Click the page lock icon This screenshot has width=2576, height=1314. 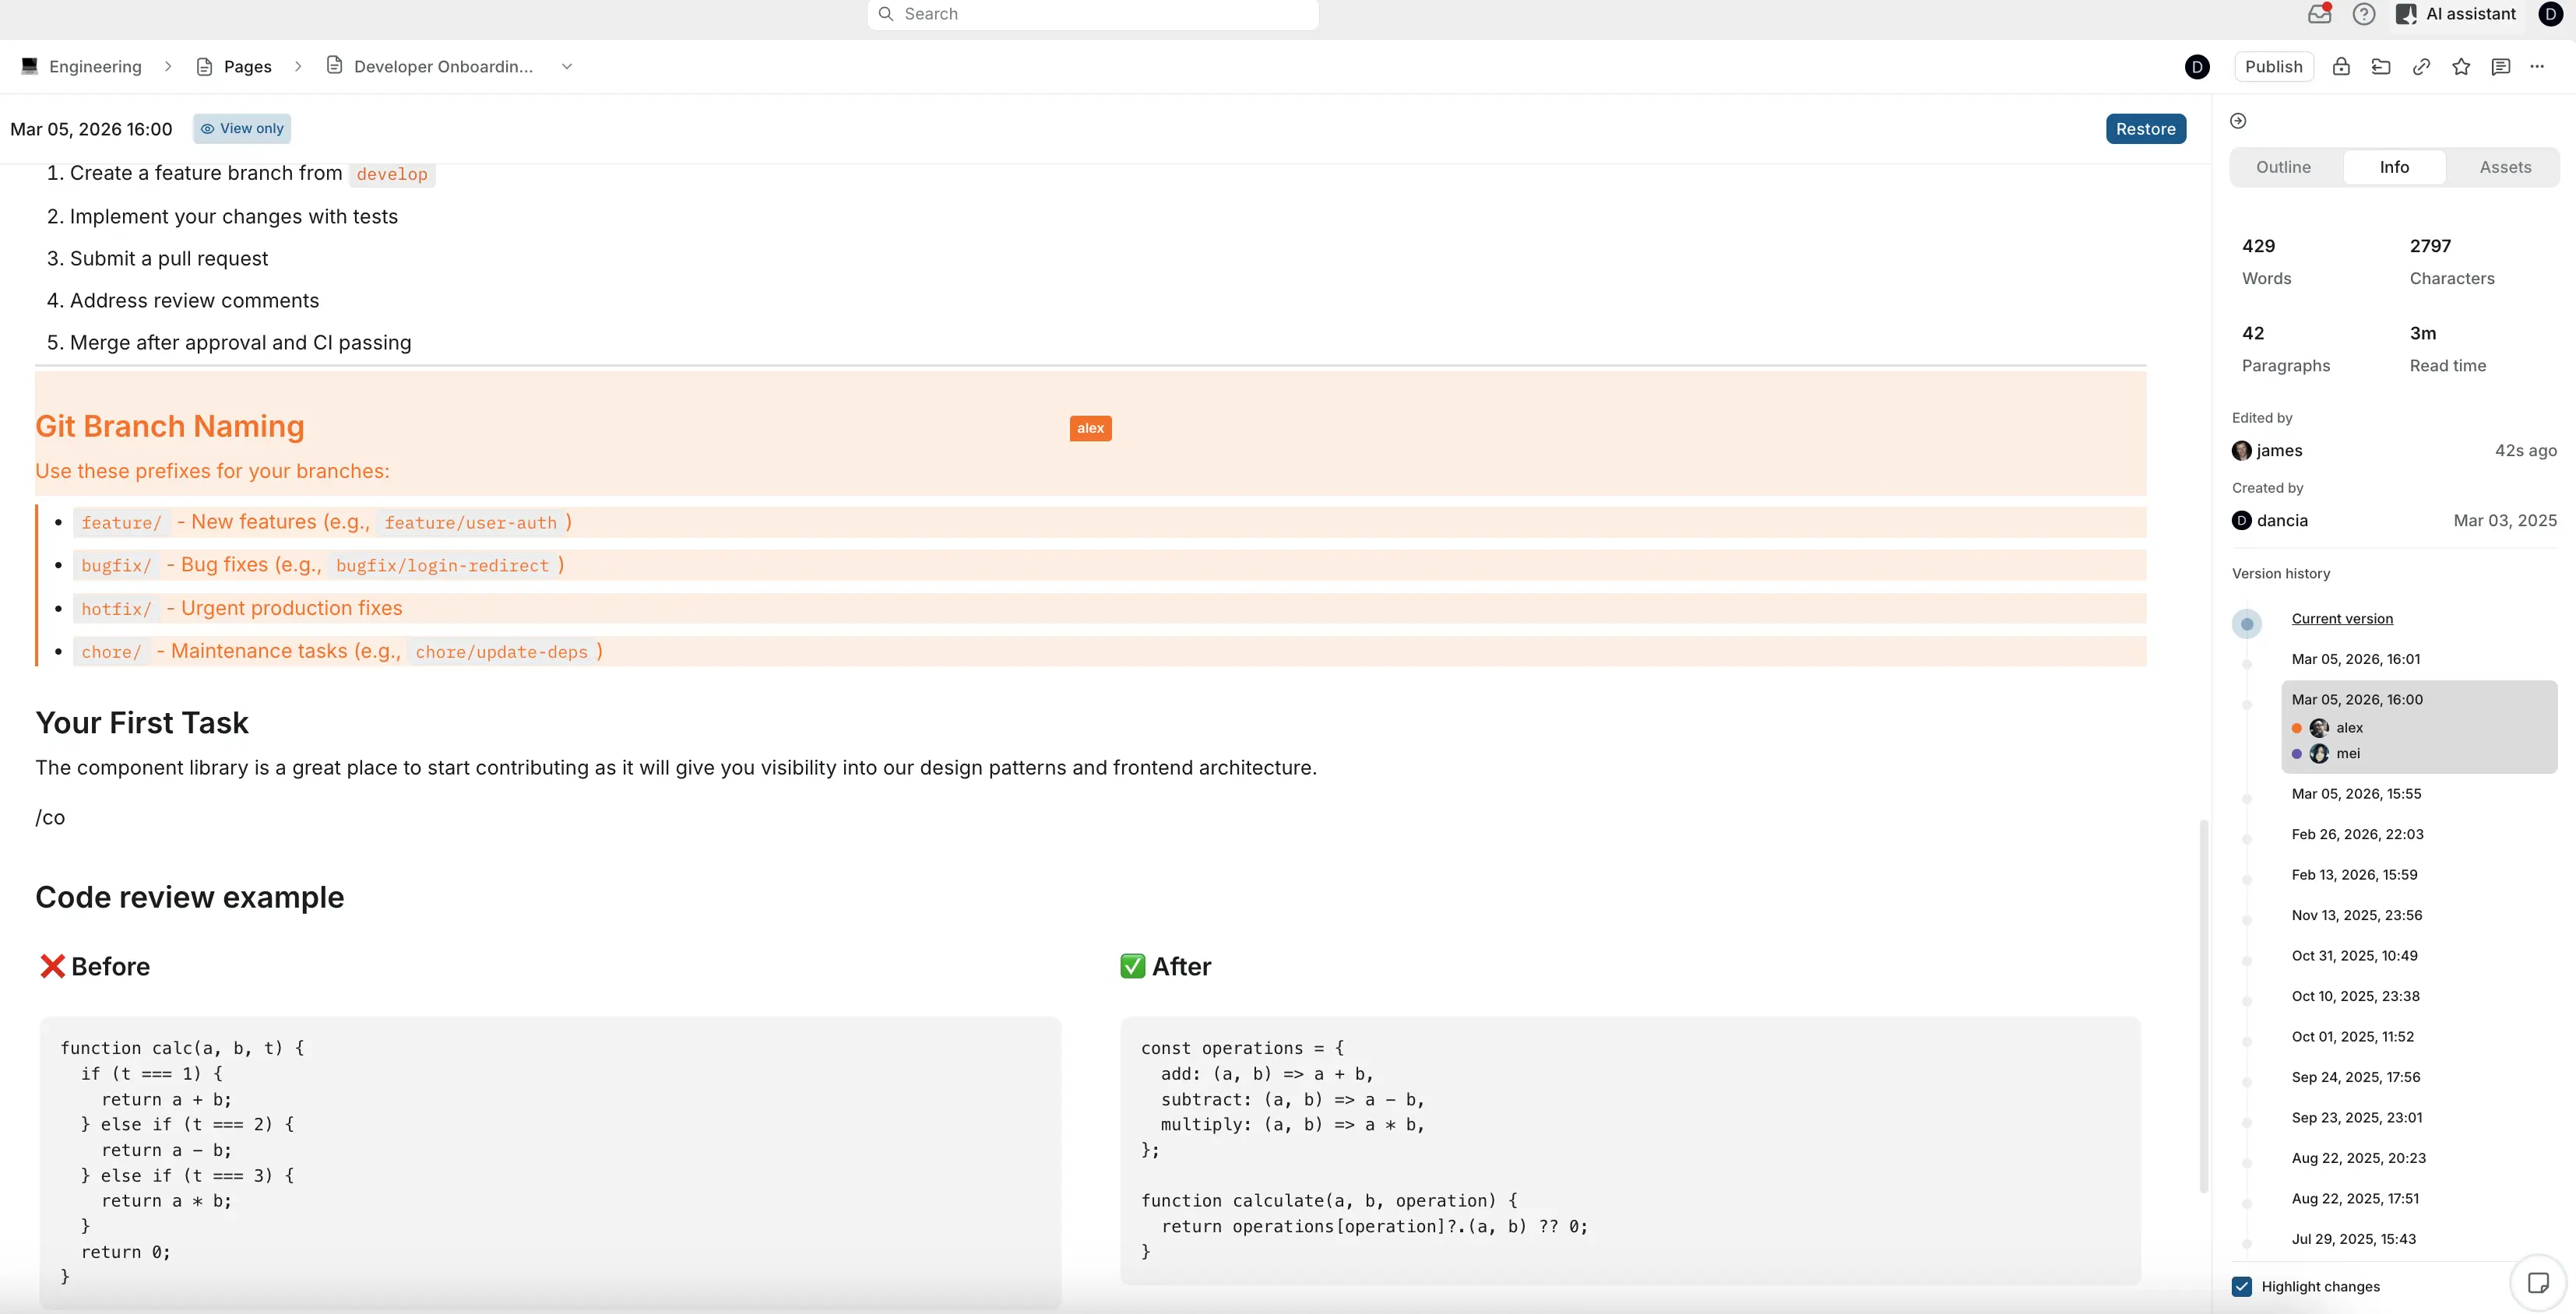point(2341,67)
